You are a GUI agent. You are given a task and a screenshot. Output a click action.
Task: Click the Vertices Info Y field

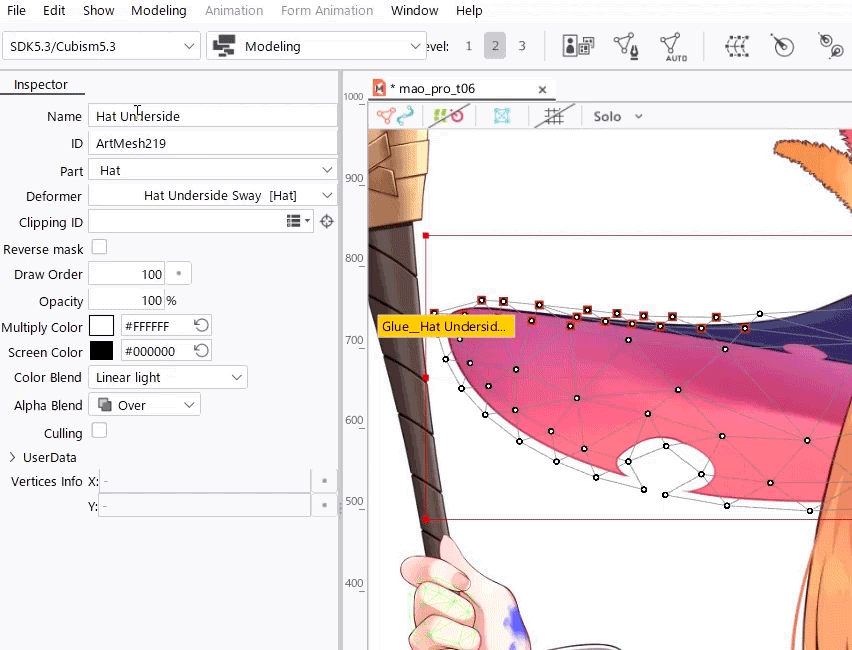pyautogui.click(x=204, y=506)
